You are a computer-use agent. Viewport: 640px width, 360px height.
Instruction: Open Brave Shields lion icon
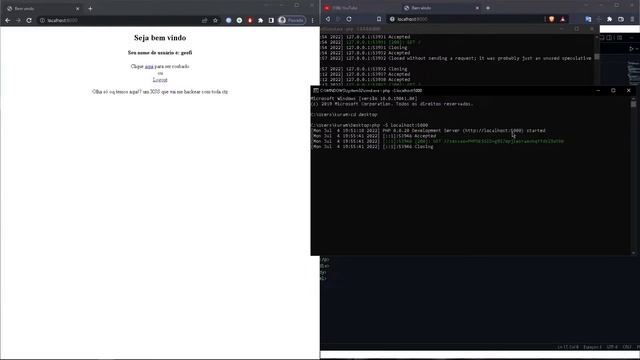pyautogui.click(x=551, y=19)
